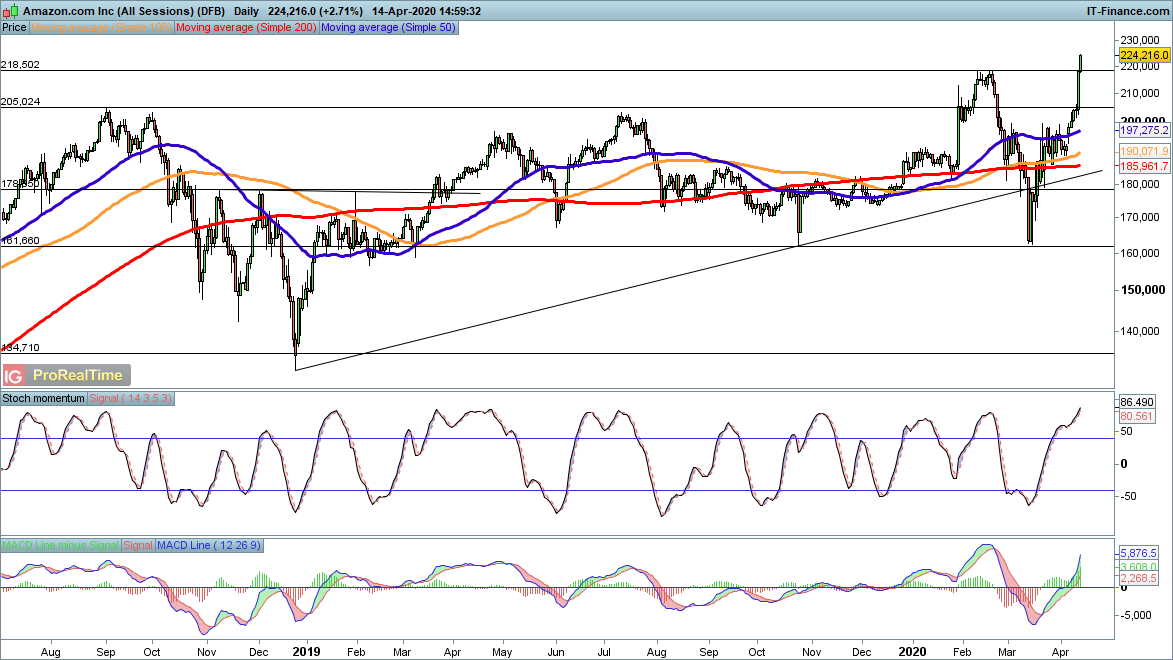Click the -50 level on the Stoch axis
The width and height of the screenshot is (1173, 660).
pos(1127,496)
